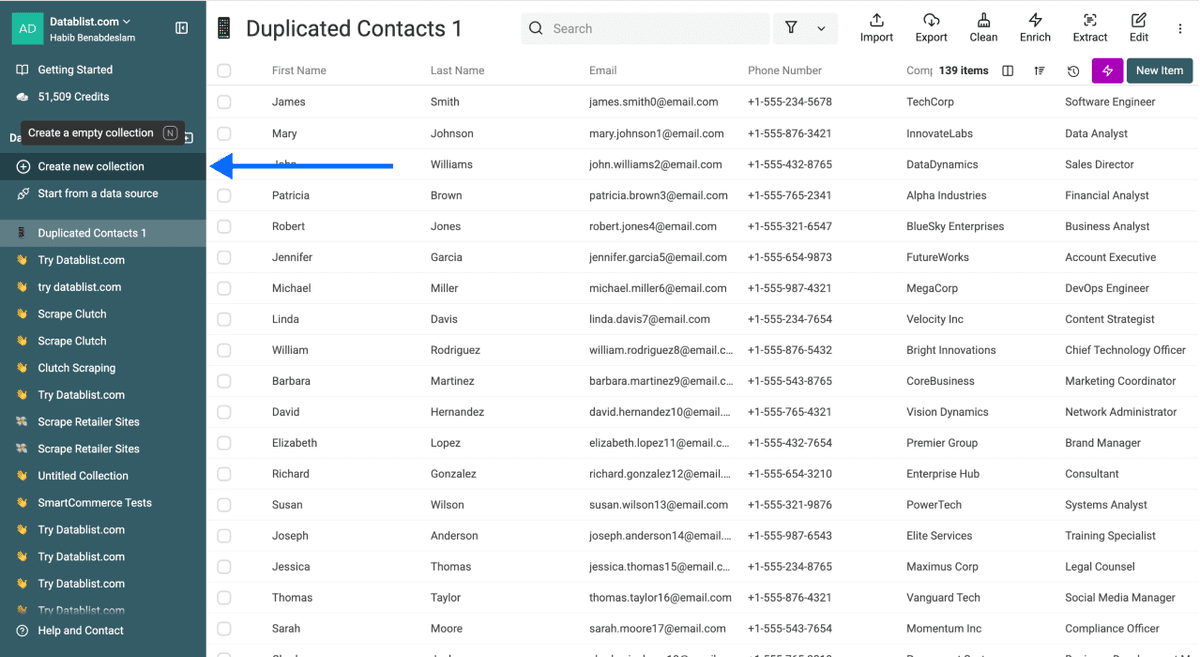Click the Chief Technology Officer cell
The height and width of the screenshot is (657, 1200).
(x=1125, y=351)
